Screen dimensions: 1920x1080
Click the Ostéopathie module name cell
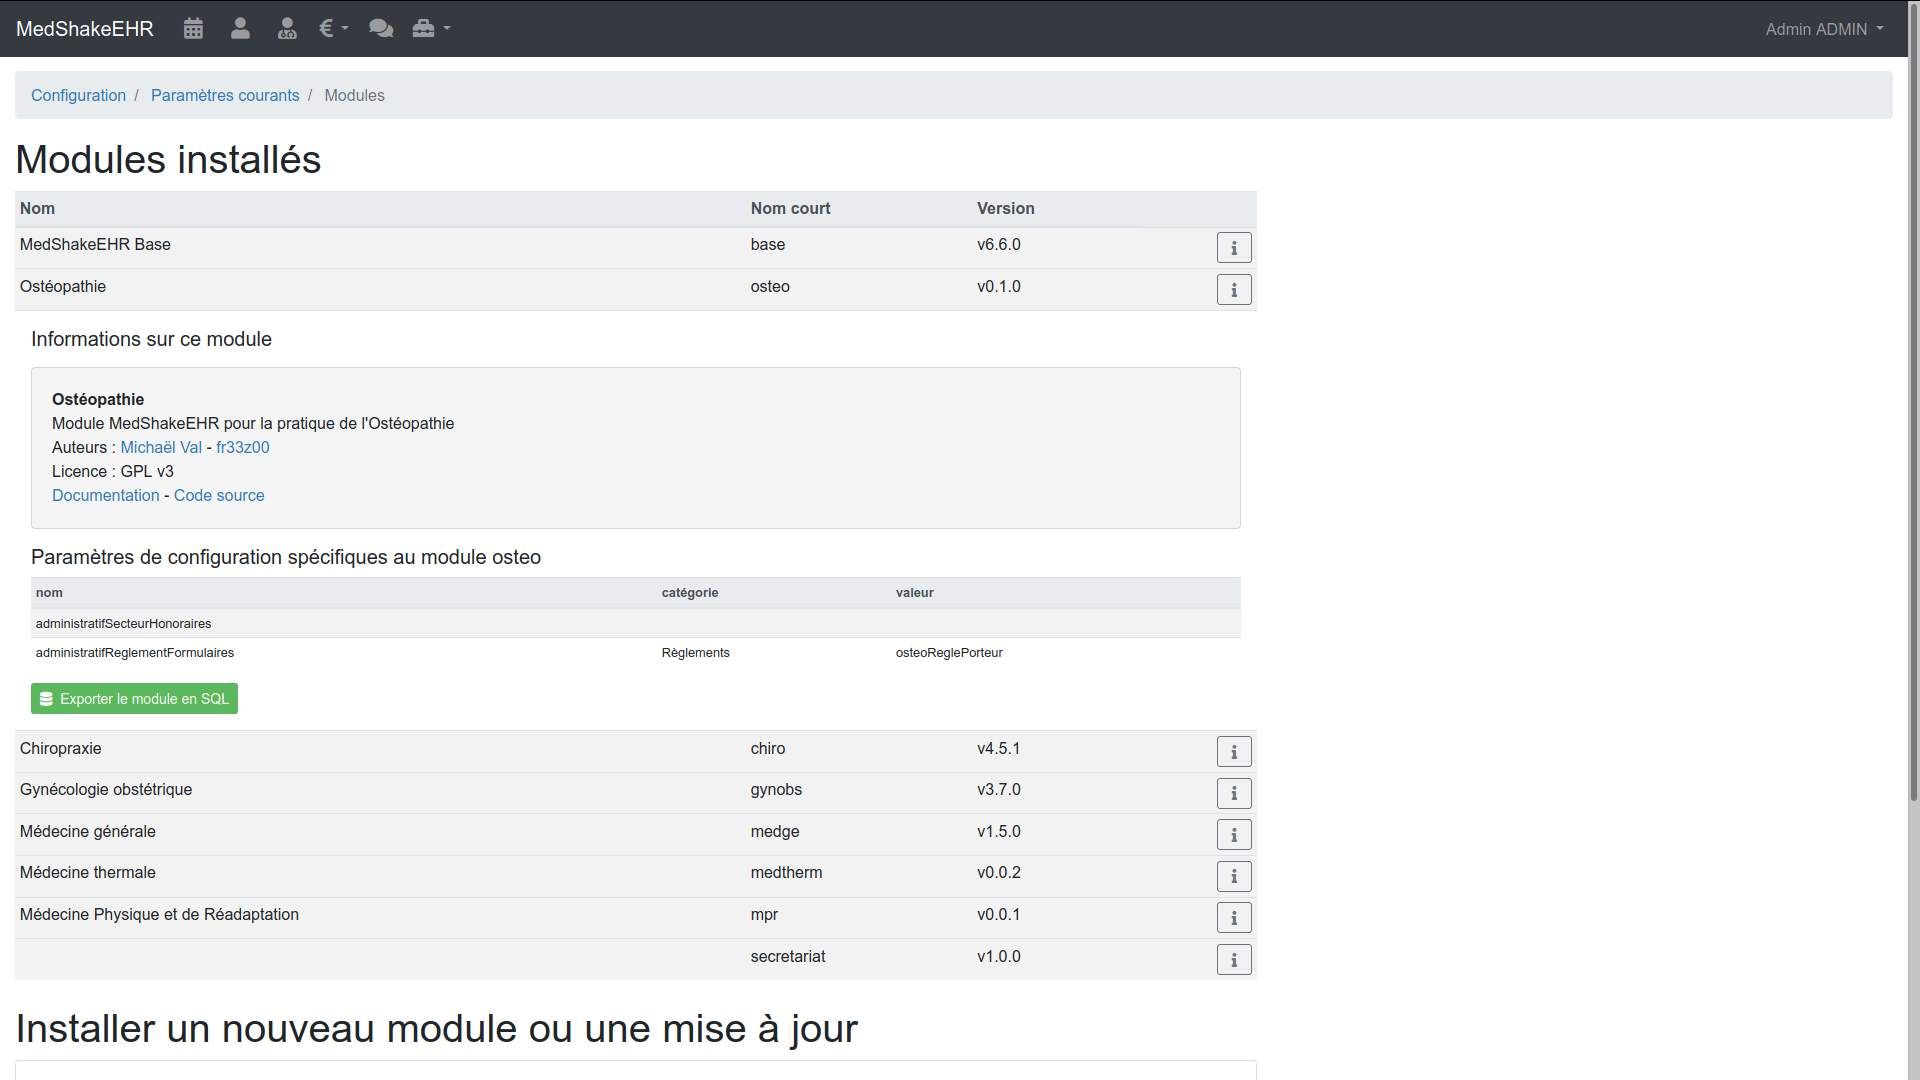click(63, 286)
